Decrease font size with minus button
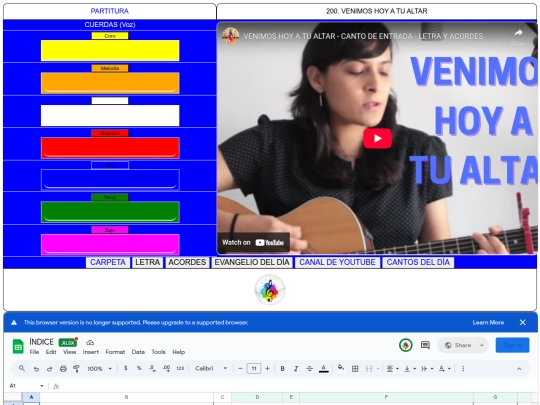The width and height of the screenshot is (540, 405). [240, 368]
